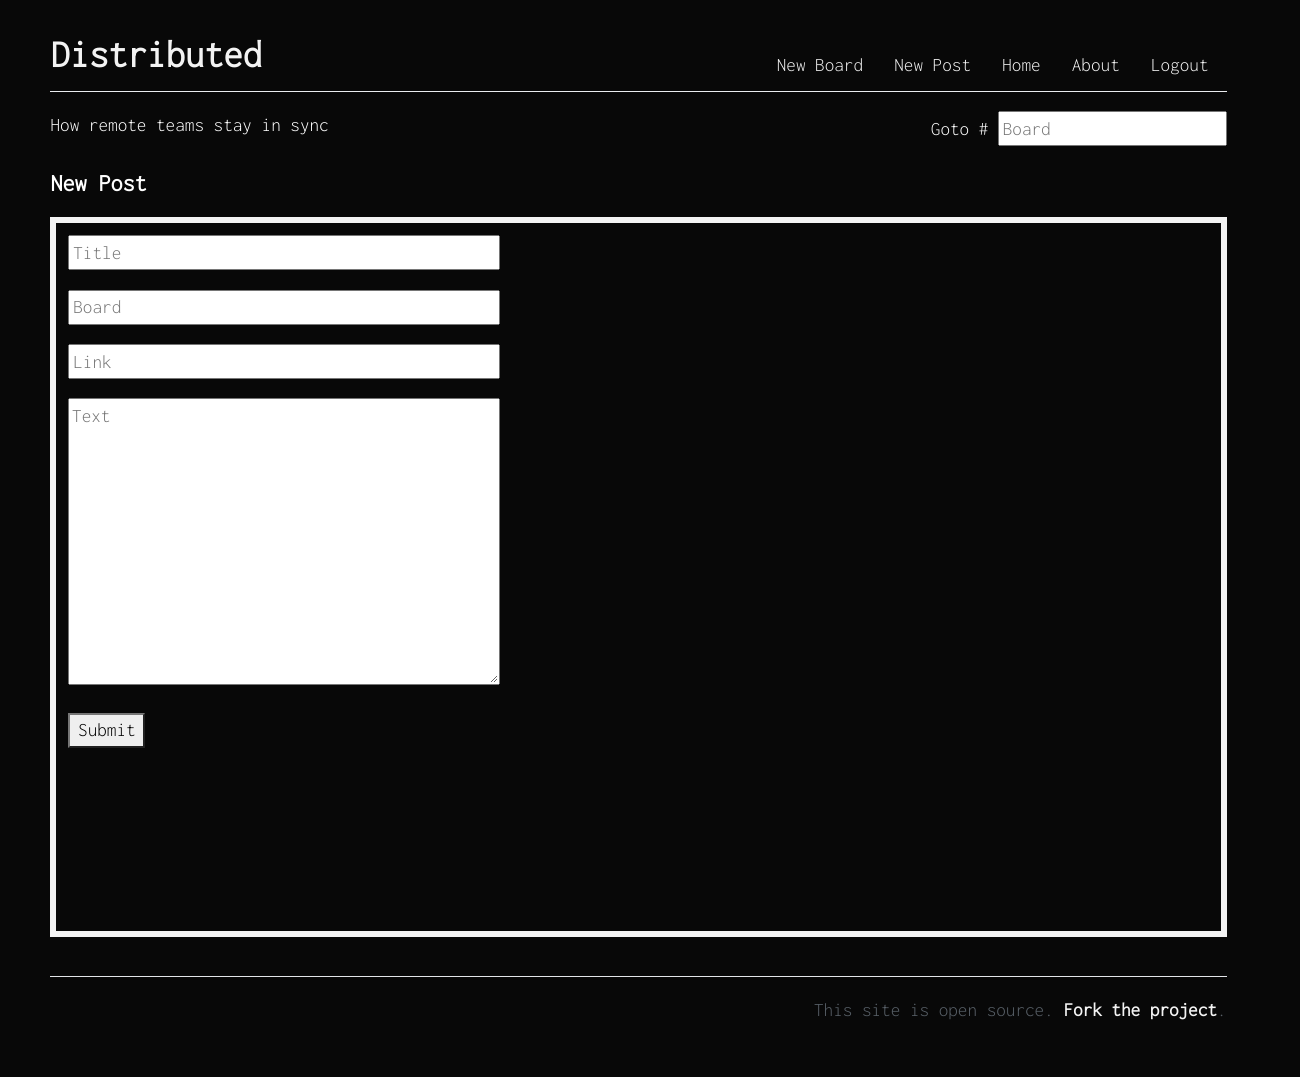The height and width of the screenshot is (1077, 1300).
Task: Select the tagline text below the logo
Action: 189,125
